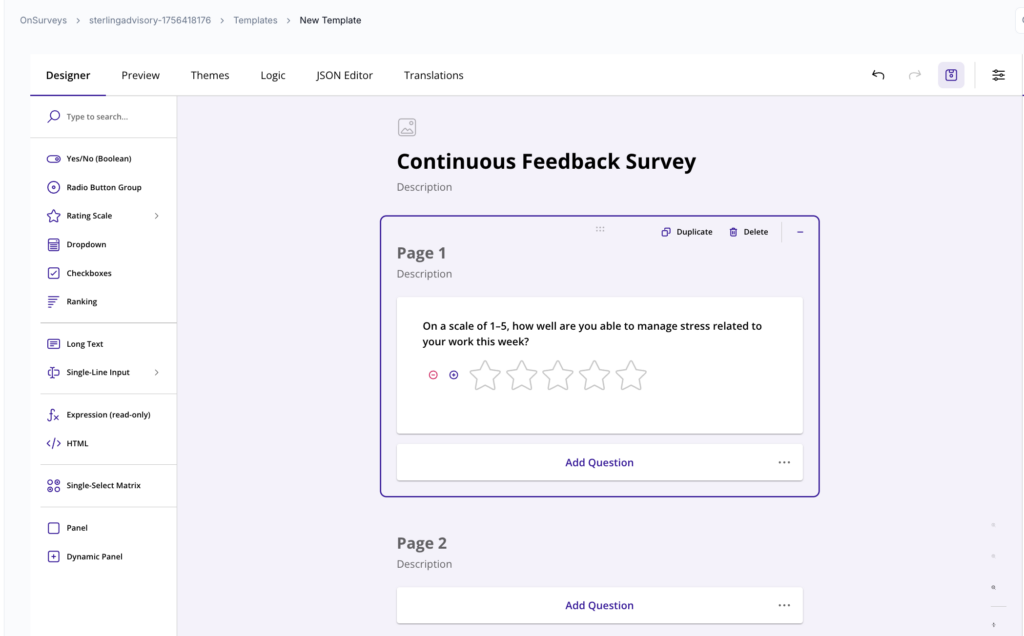Click Add Question on Page 2

[599, 605]
